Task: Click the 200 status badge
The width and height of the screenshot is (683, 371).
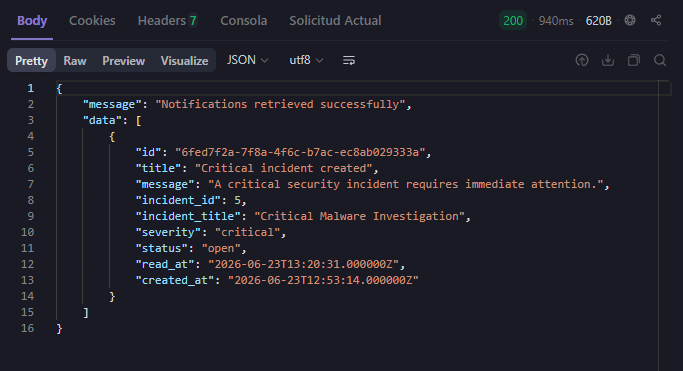Action: click(x=513, y=20)
